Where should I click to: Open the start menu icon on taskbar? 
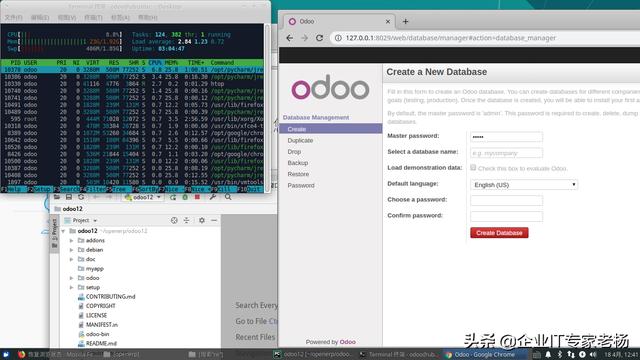[6, 355]
